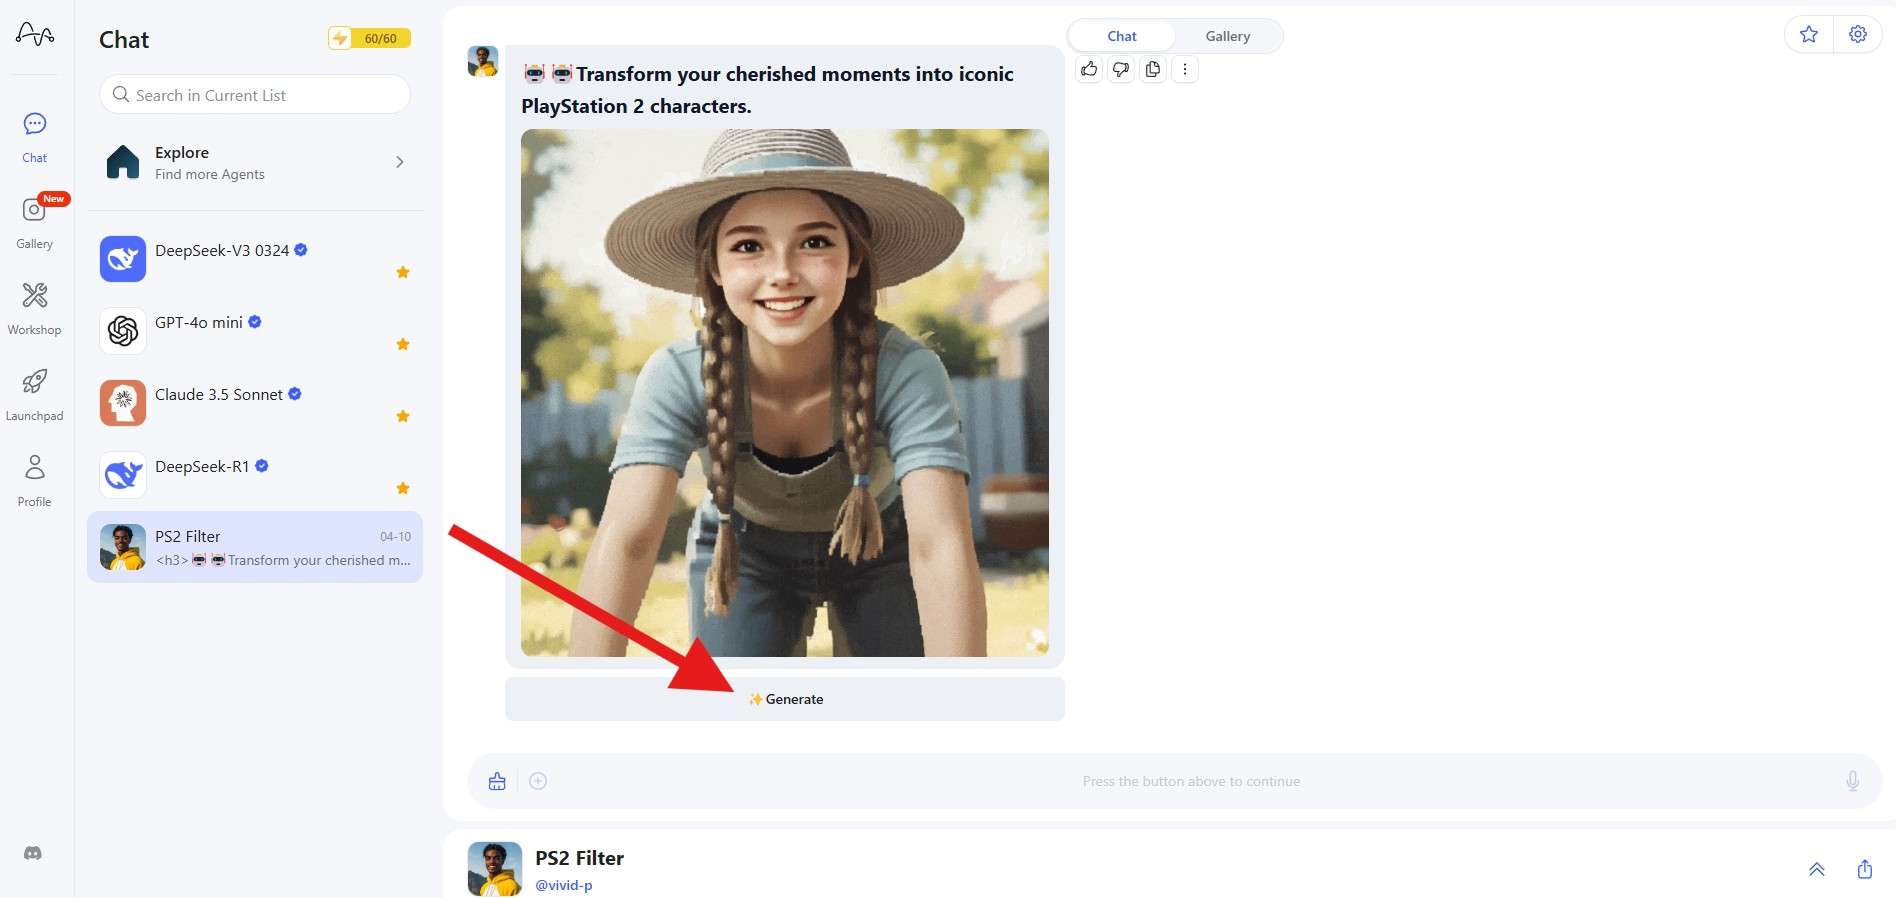1896x898 pixels.
Task: Open the GPT-4o mini chat
Action: point(255,331)
